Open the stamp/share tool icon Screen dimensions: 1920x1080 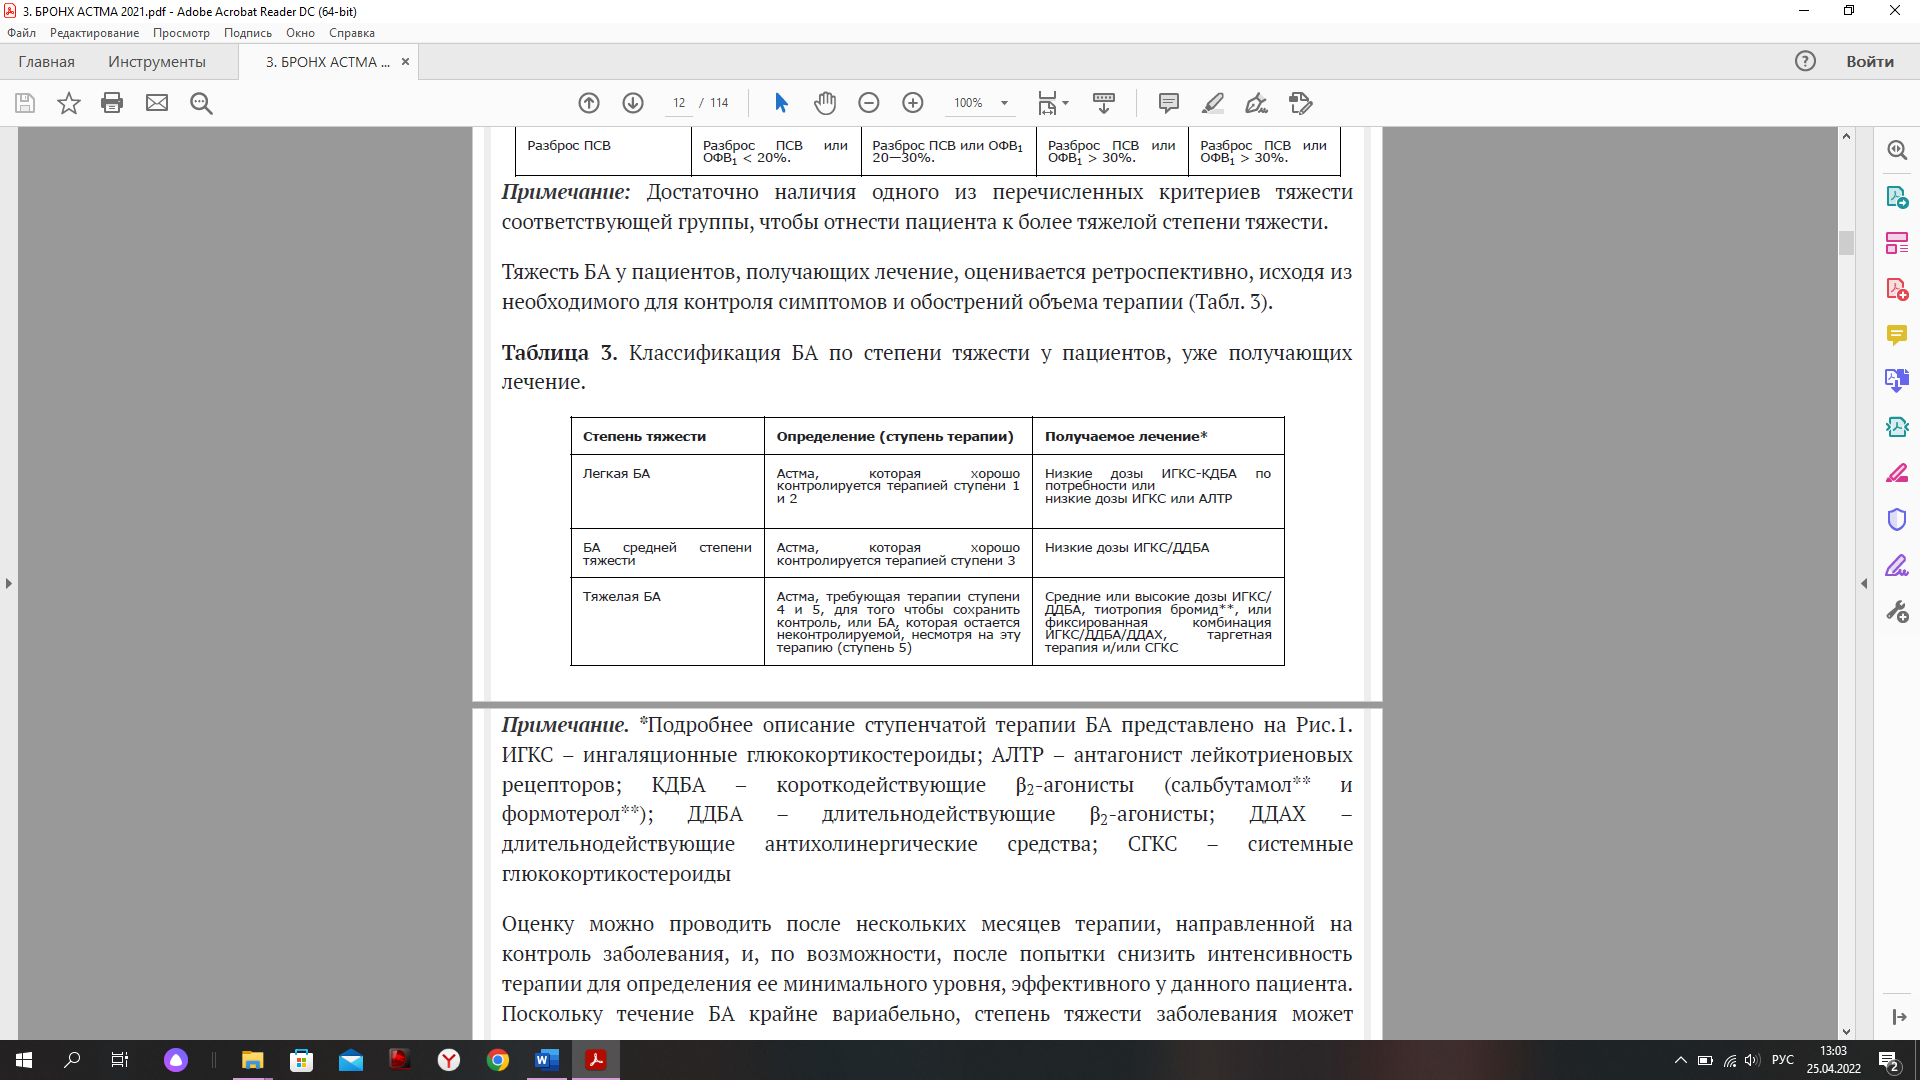[x=1301, y=103]
